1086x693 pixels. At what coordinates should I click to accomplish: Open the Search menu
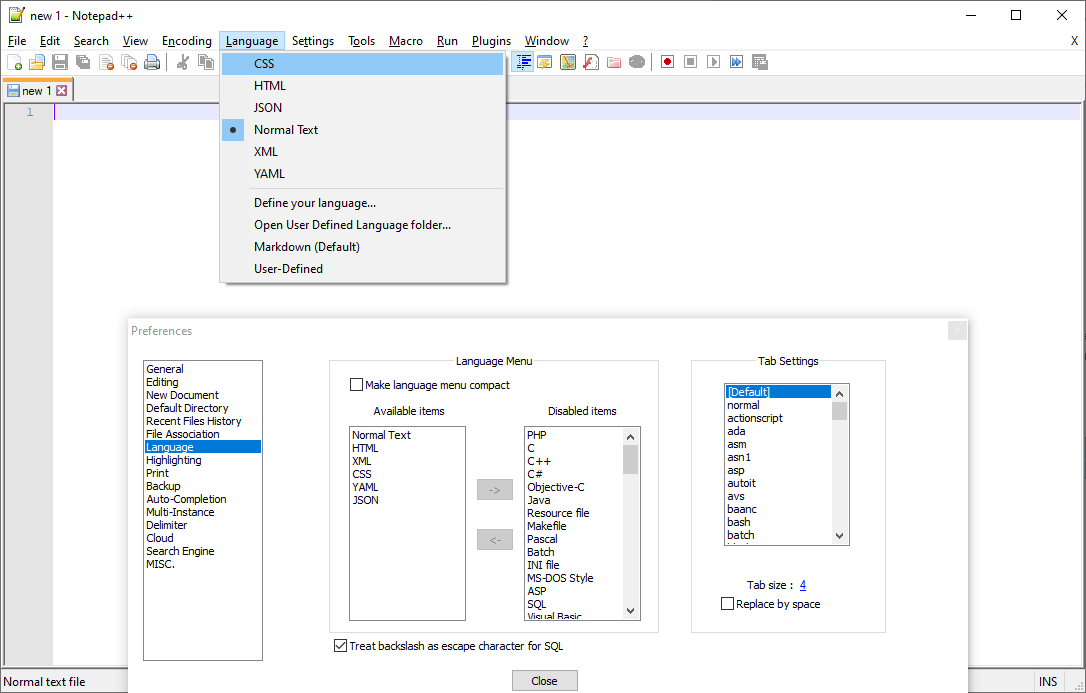point(91,41)
